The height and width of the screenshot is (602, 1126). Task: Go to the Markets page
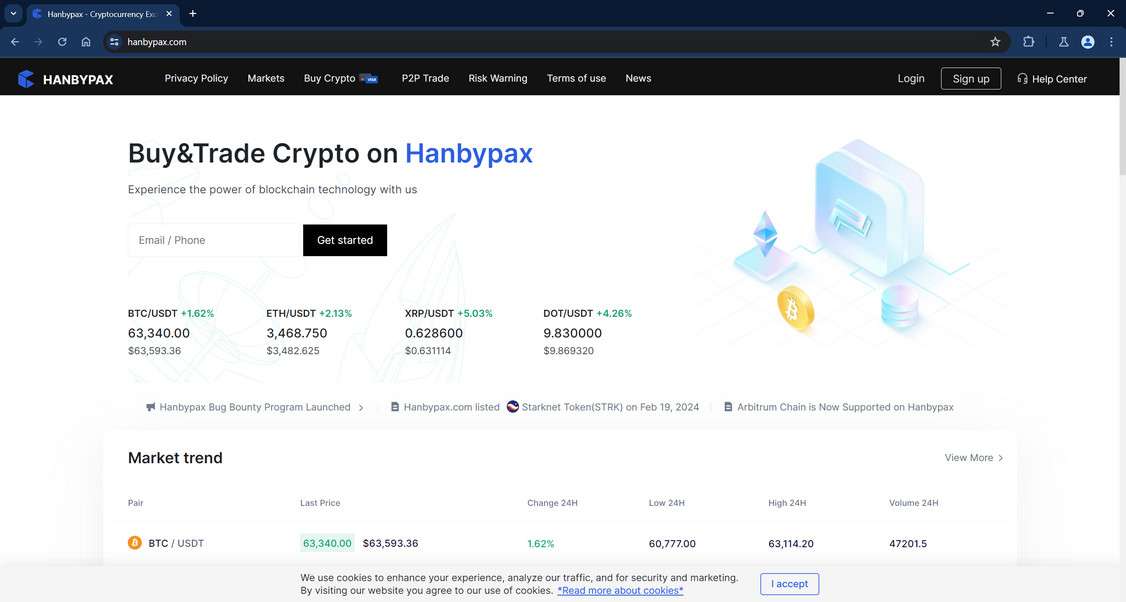coord(266,78)
